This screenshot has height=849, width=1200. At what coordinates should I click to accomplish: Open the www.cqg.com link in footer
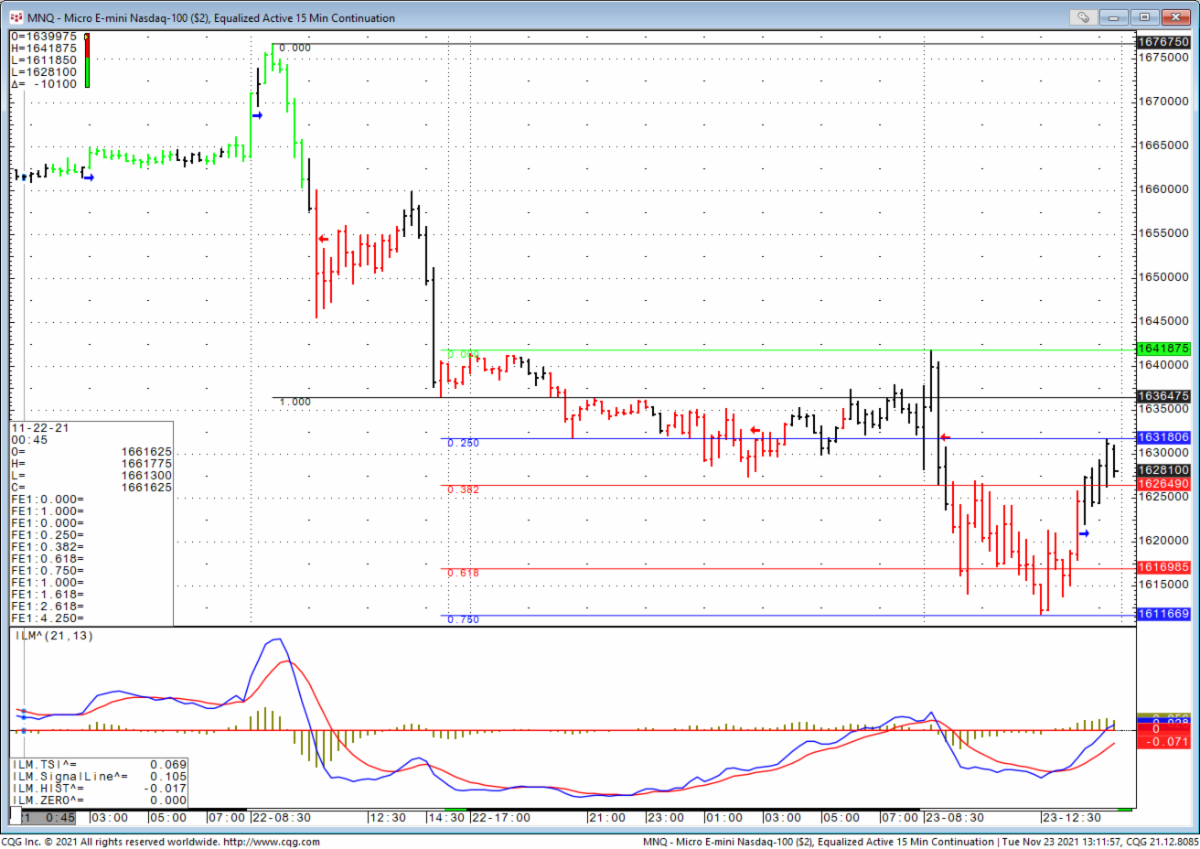[263, 842]
